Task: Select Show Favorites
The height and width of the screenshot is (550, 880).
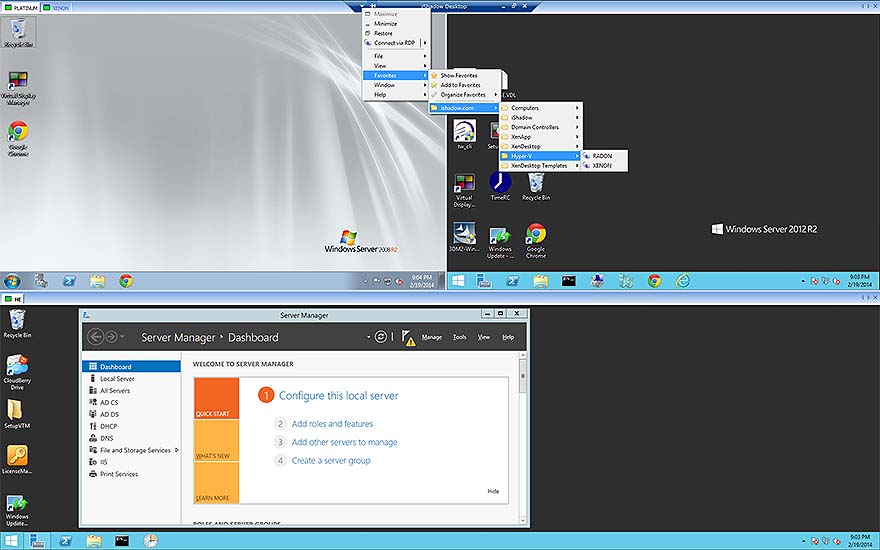Action: (x=465, y=75)
